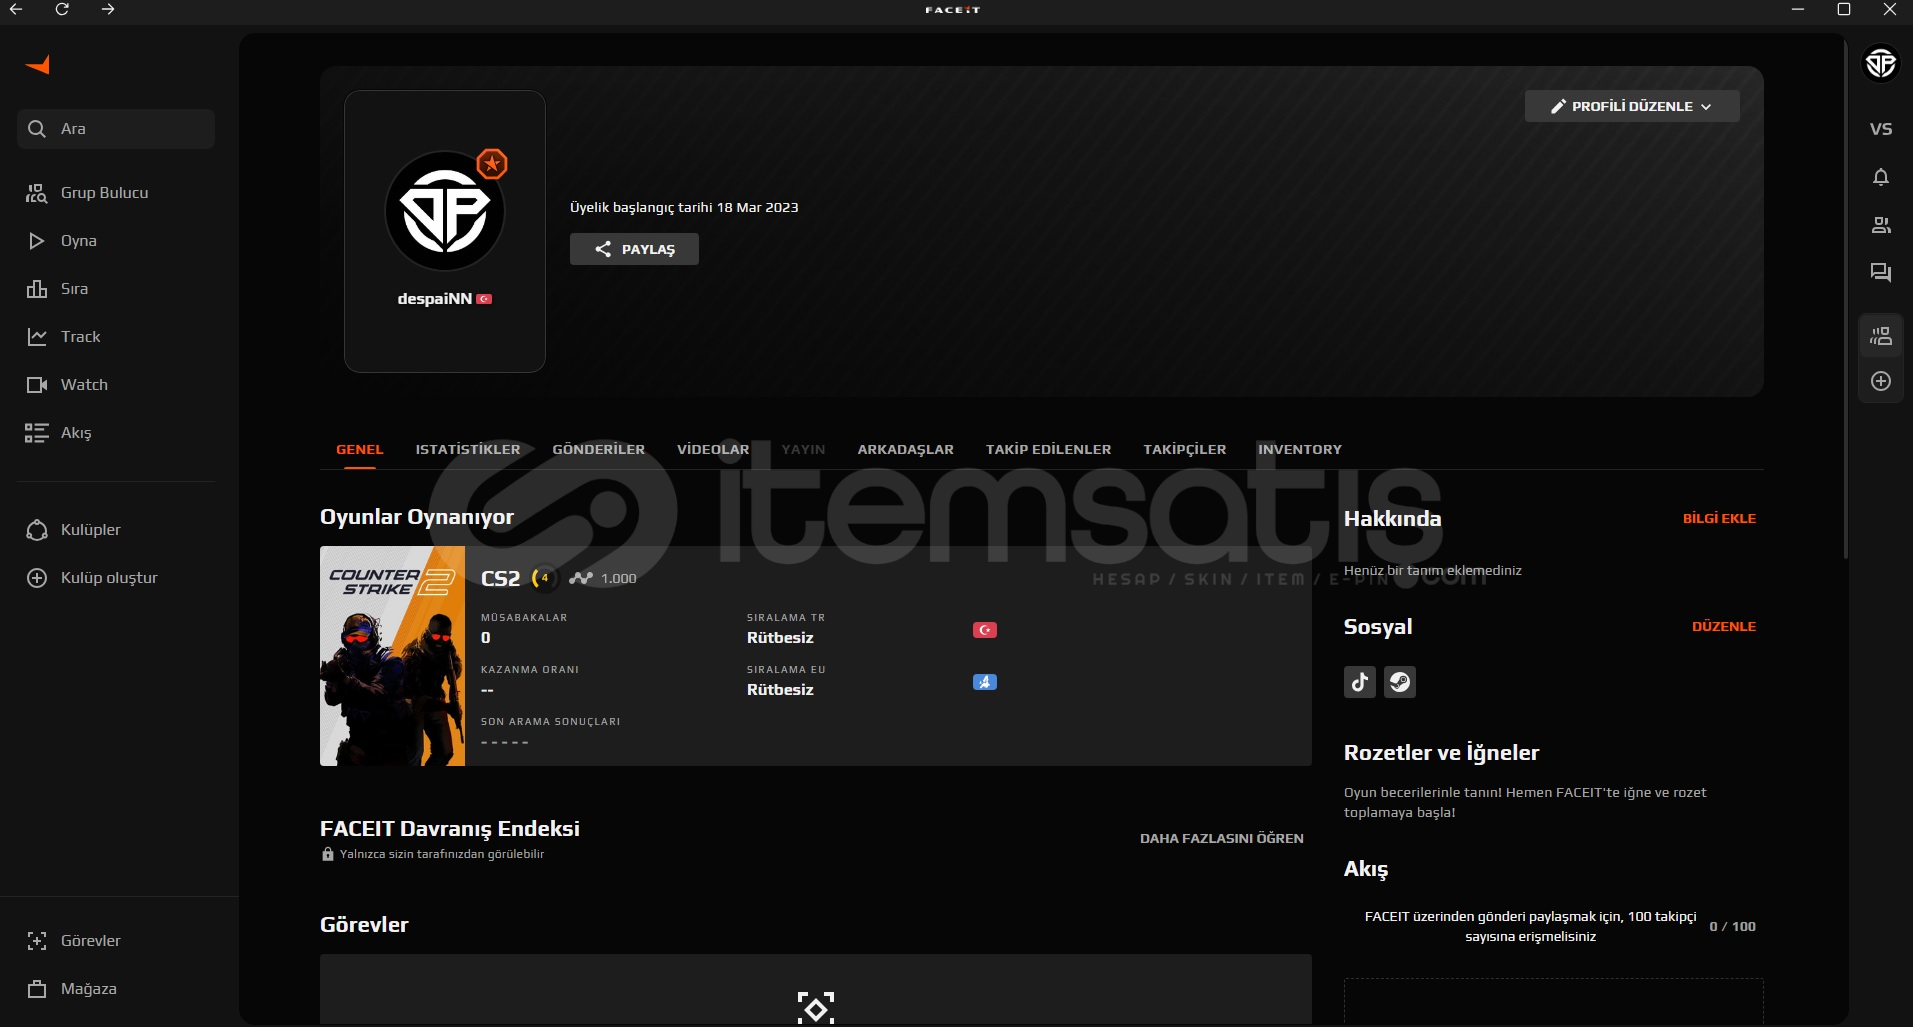Open the Arkadaşlar tab
This screenshot has width=1913, height=1027.
(906, 450)
